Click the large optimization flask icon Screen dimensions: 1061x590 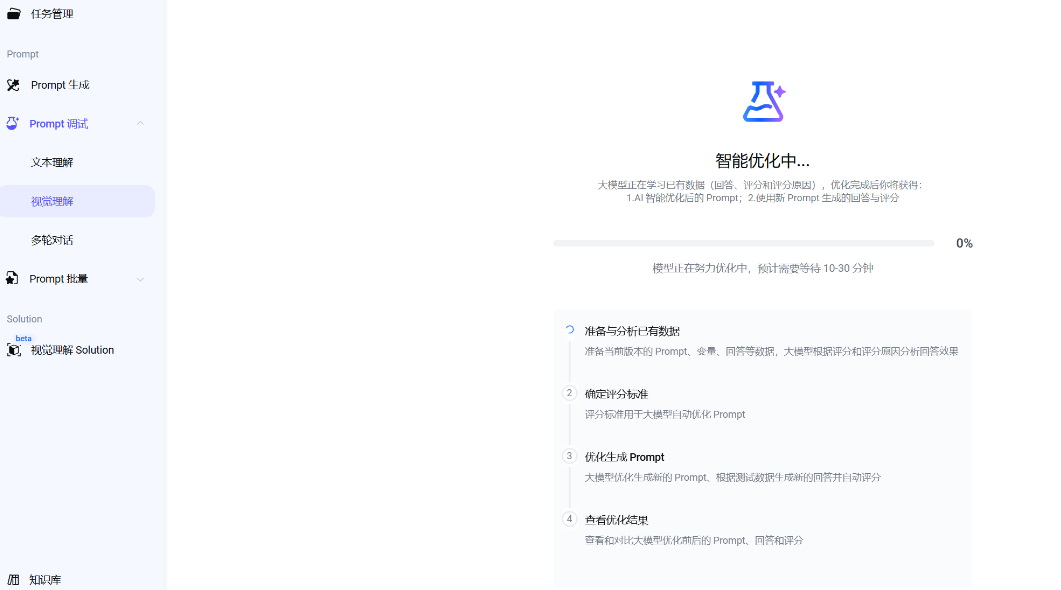[764, 101]
